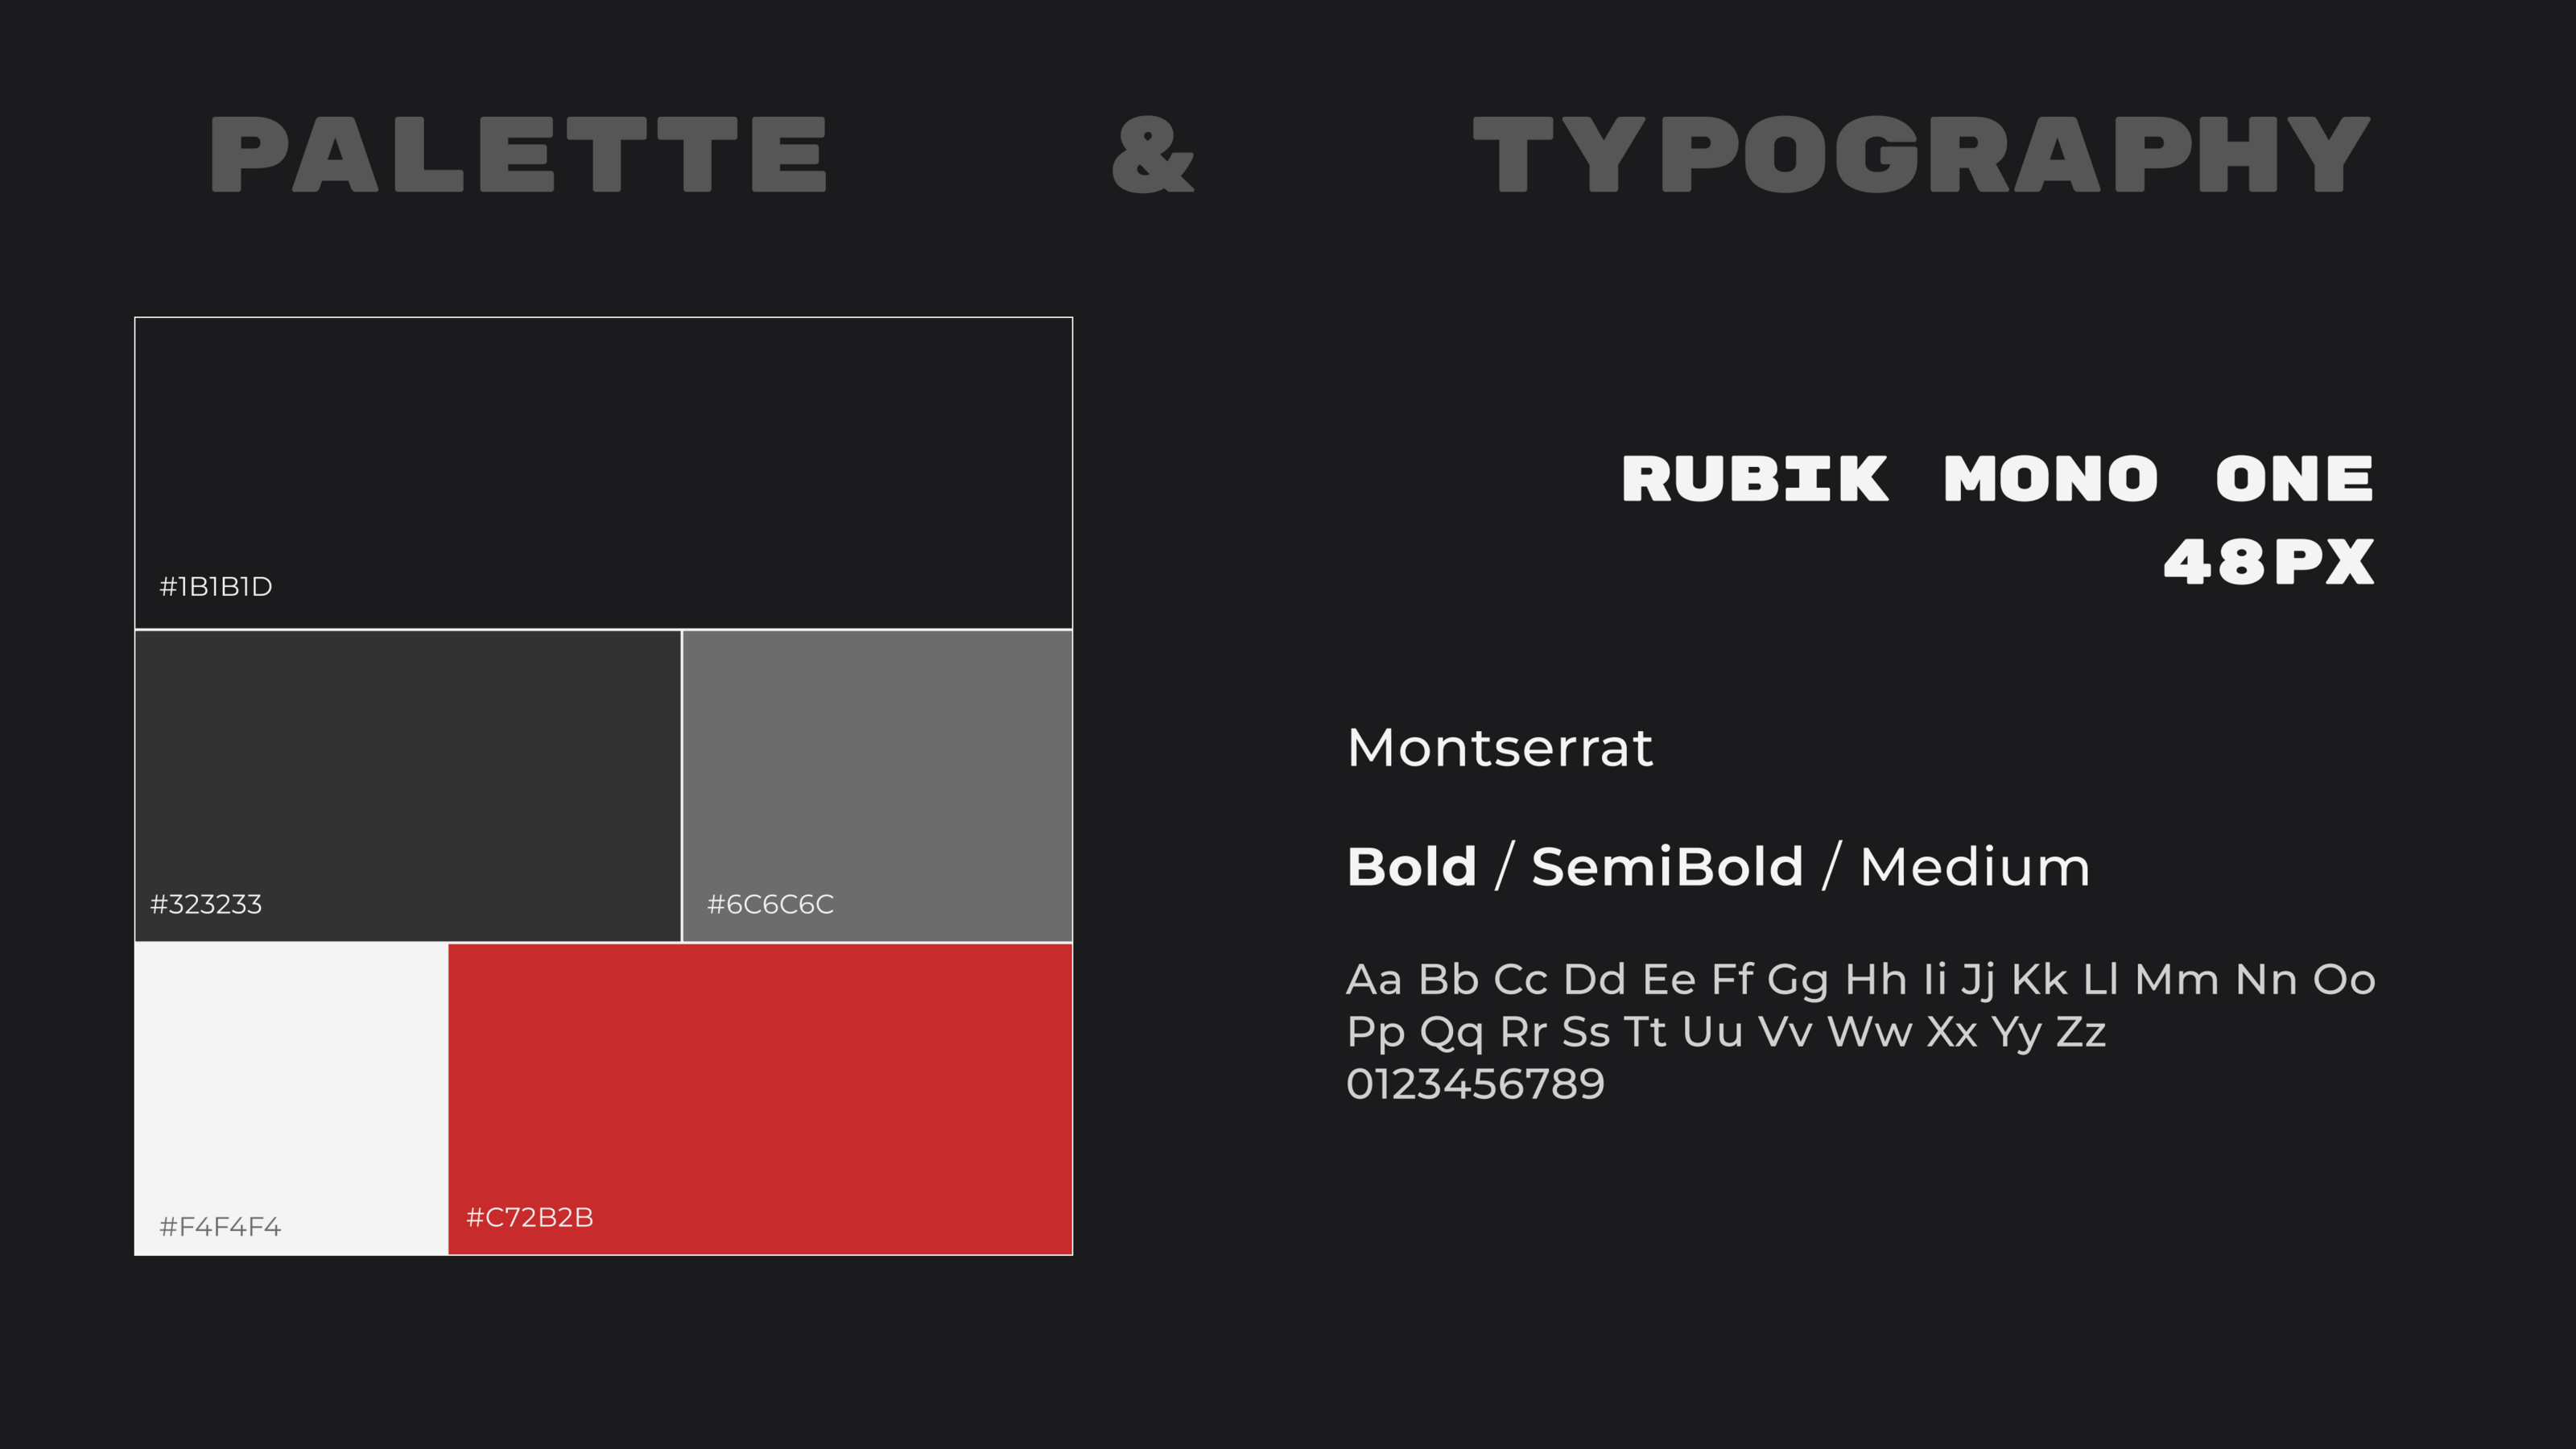Click the alphabet line starting with Aa
Image resolution: width=2576 pixels, height=1449 pixels.
tap(1860, 980)
